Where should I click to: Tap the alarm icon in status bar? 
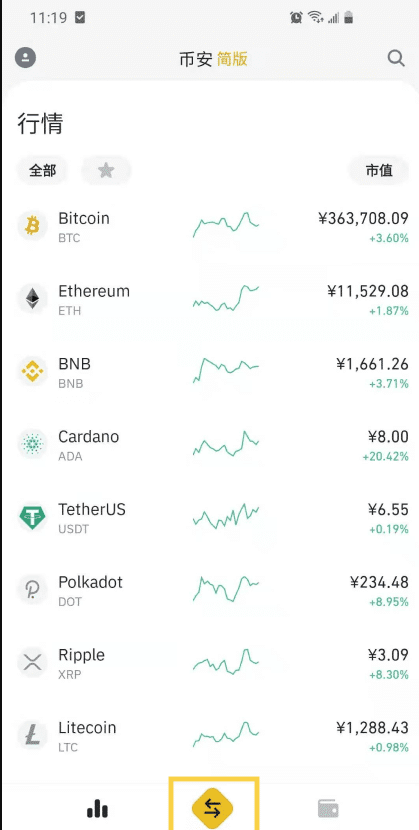coord(296,18)
